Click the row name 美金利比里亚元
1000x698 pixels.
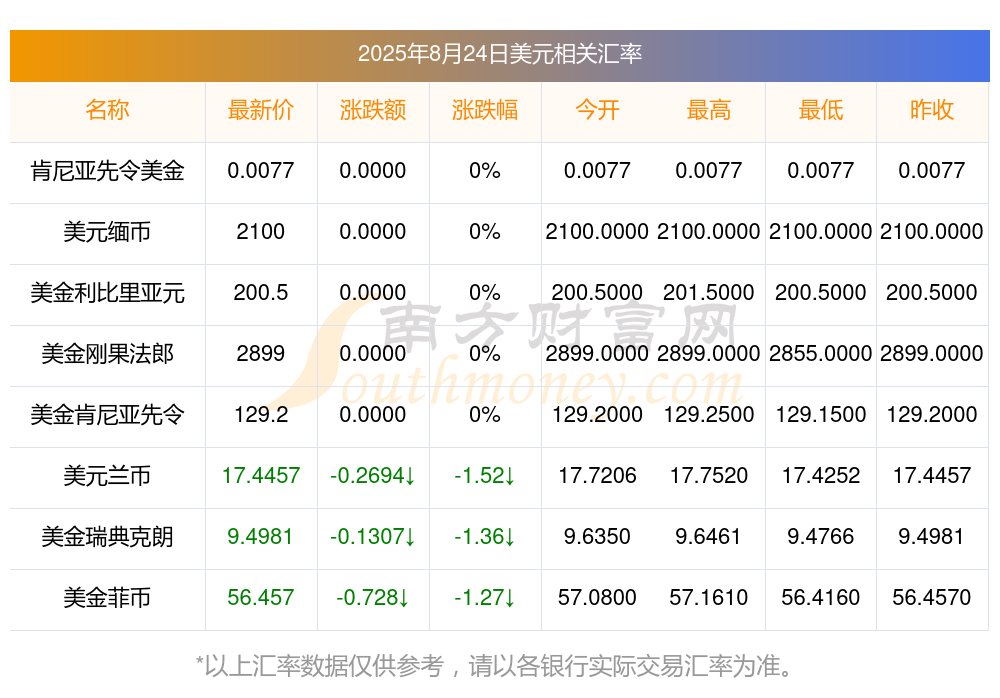(x=107, y=293)
